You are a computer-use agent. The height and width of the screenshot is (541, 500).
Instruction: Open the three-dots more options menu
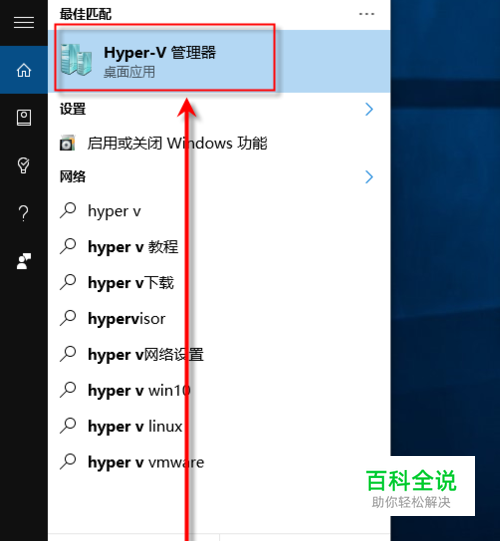[x=366, y=14]
